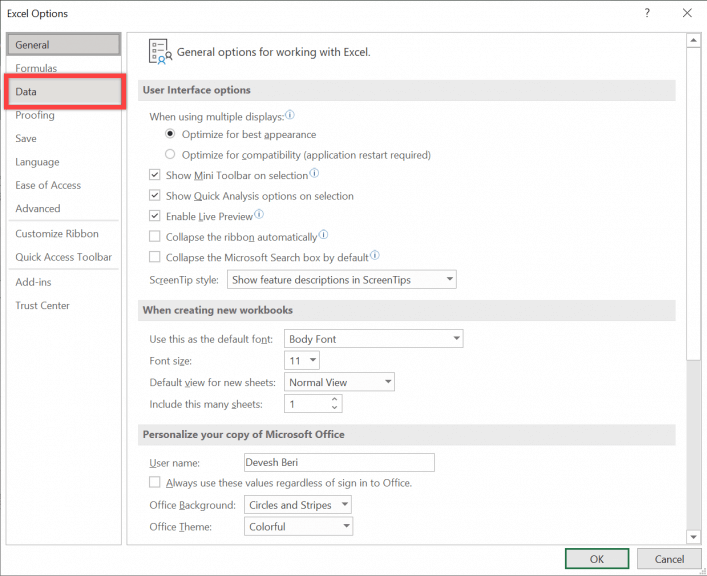Viewport: 707px width, 576px height.
Task: Click the help question mark icon
Action: coord(647,13)
